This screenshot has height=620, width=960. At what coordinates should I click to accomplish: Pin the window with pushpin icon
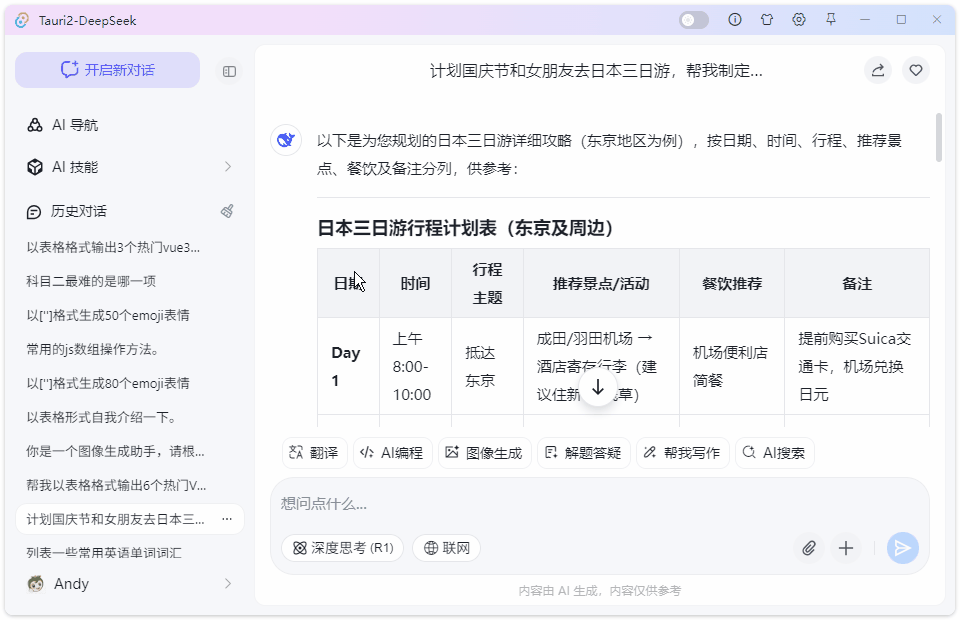pyautogui.click(x=830, y=19)
